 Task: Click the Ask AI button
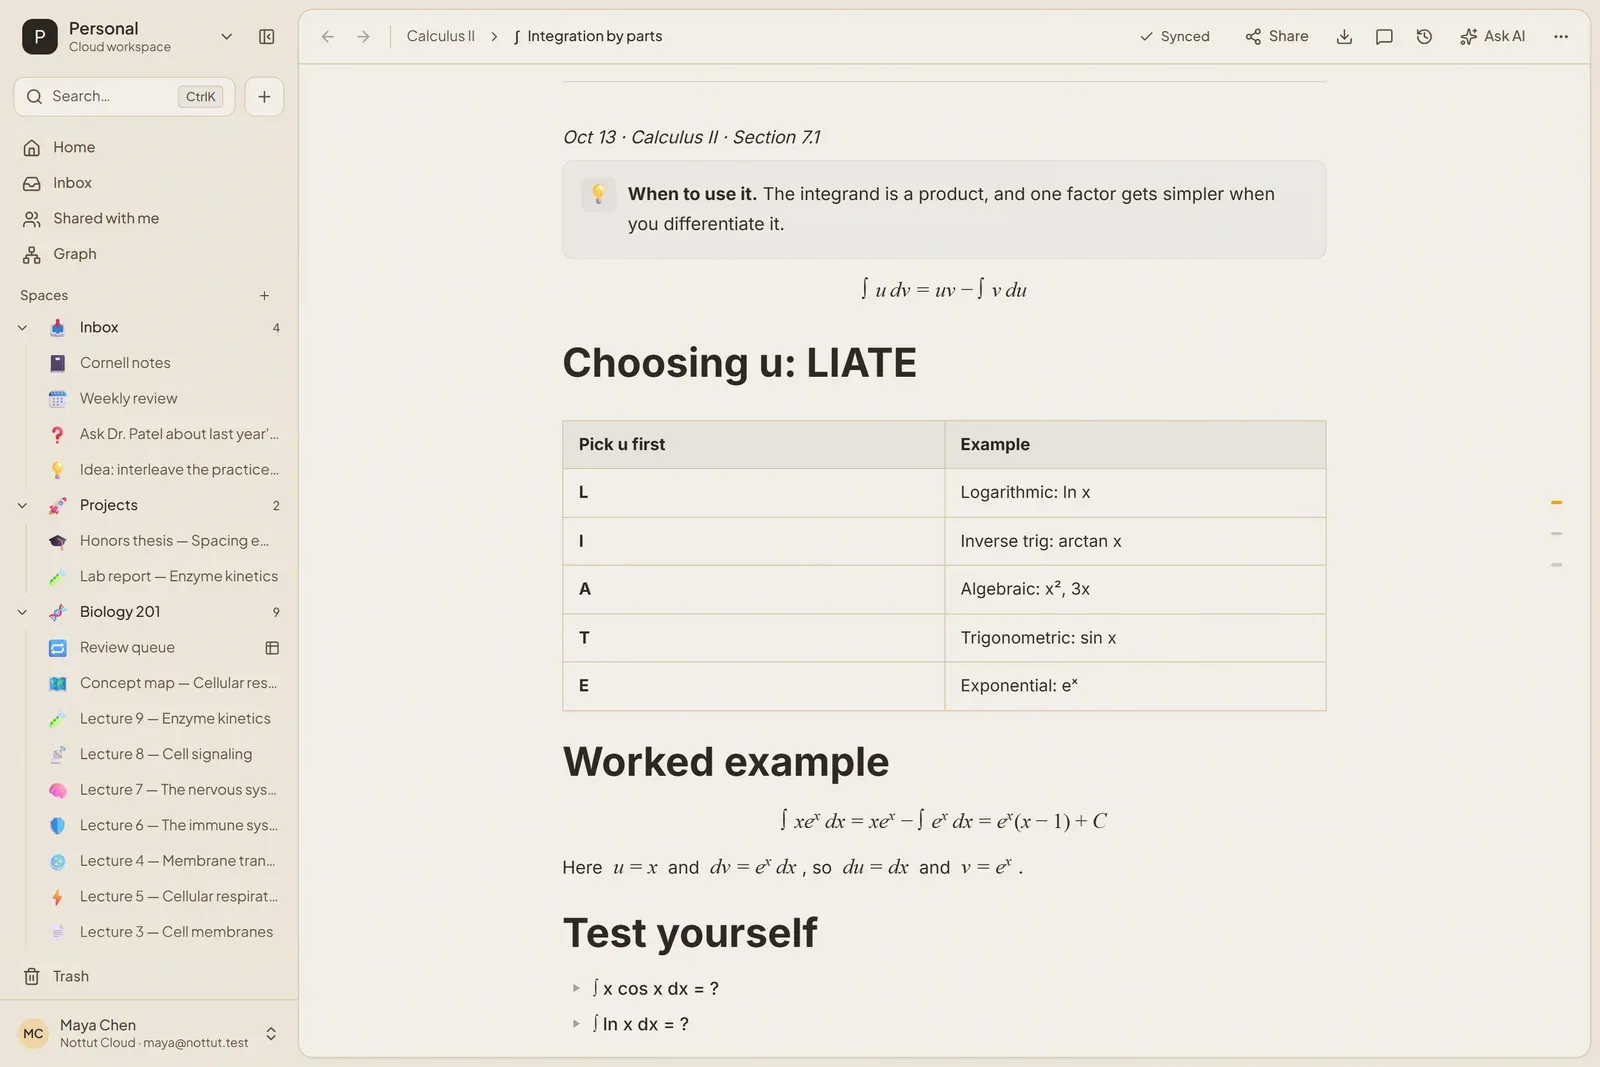[1492, 37]
